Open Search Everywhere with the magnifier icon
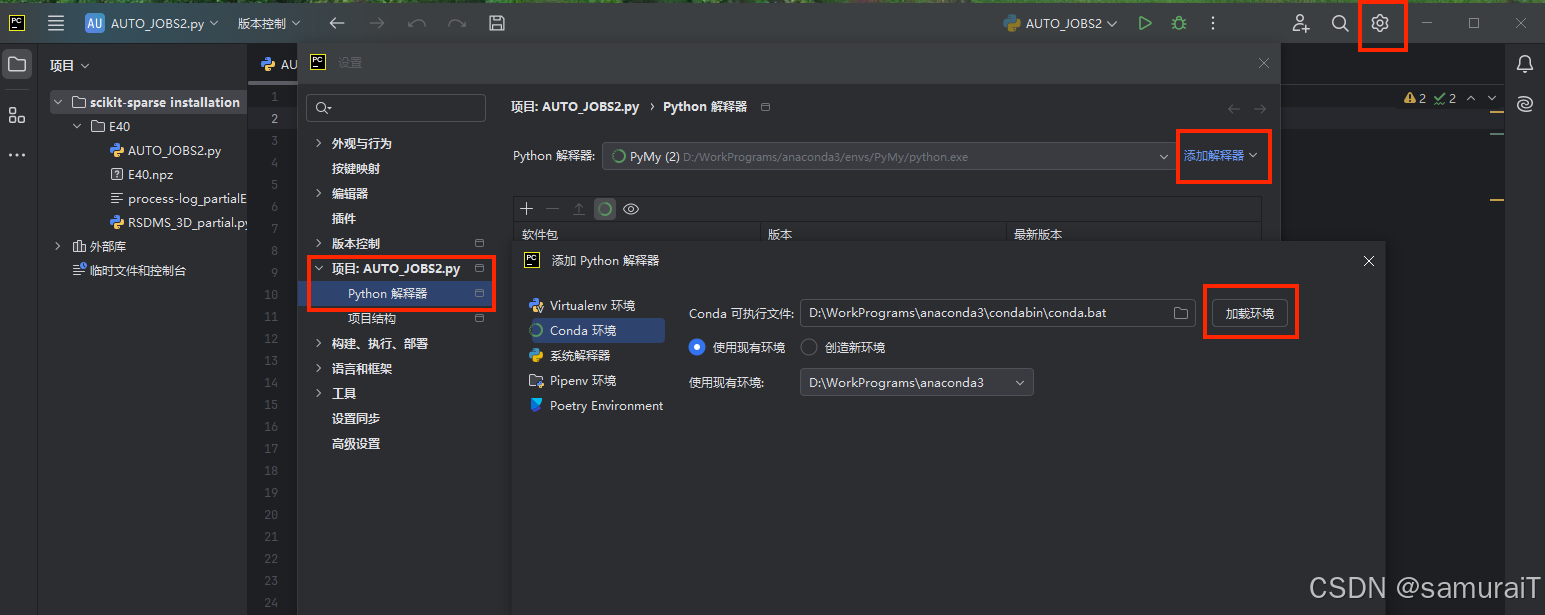The image size is (1545, 615). click(x=1340, y=23)
